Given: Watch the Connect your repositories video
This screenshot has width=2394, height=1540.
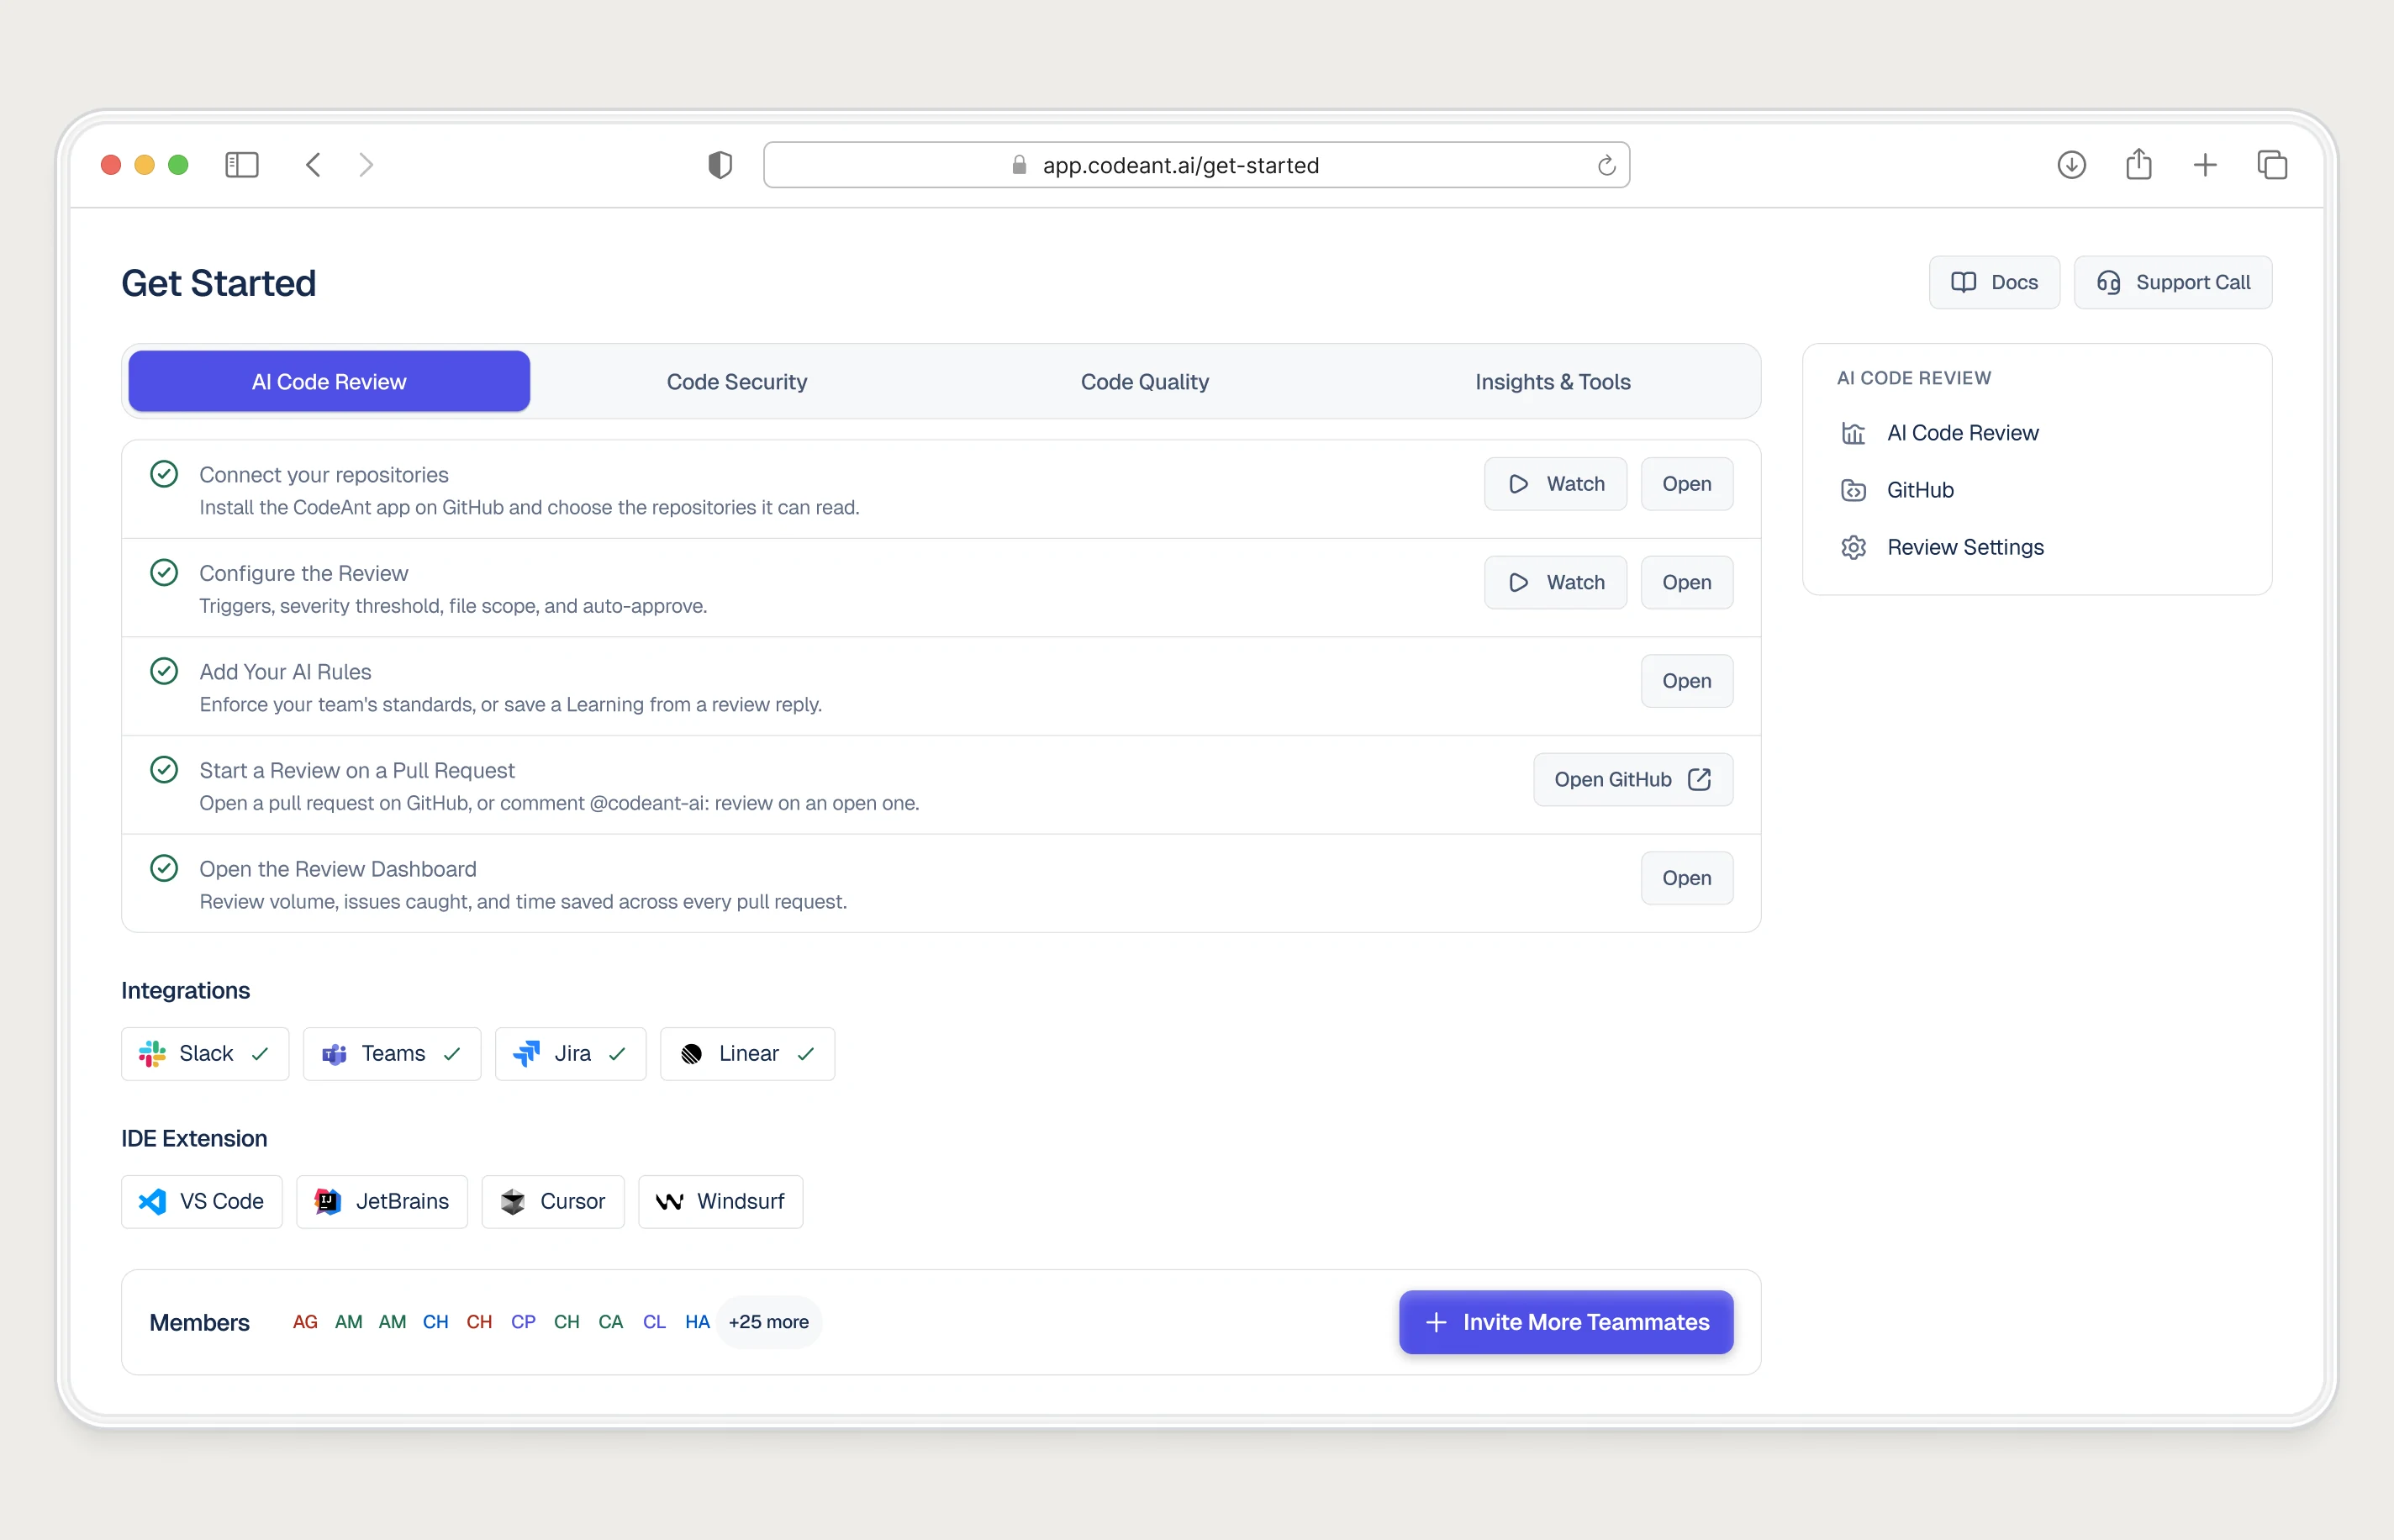Looking at the screenshot, I should click(x=1555, y=484).
